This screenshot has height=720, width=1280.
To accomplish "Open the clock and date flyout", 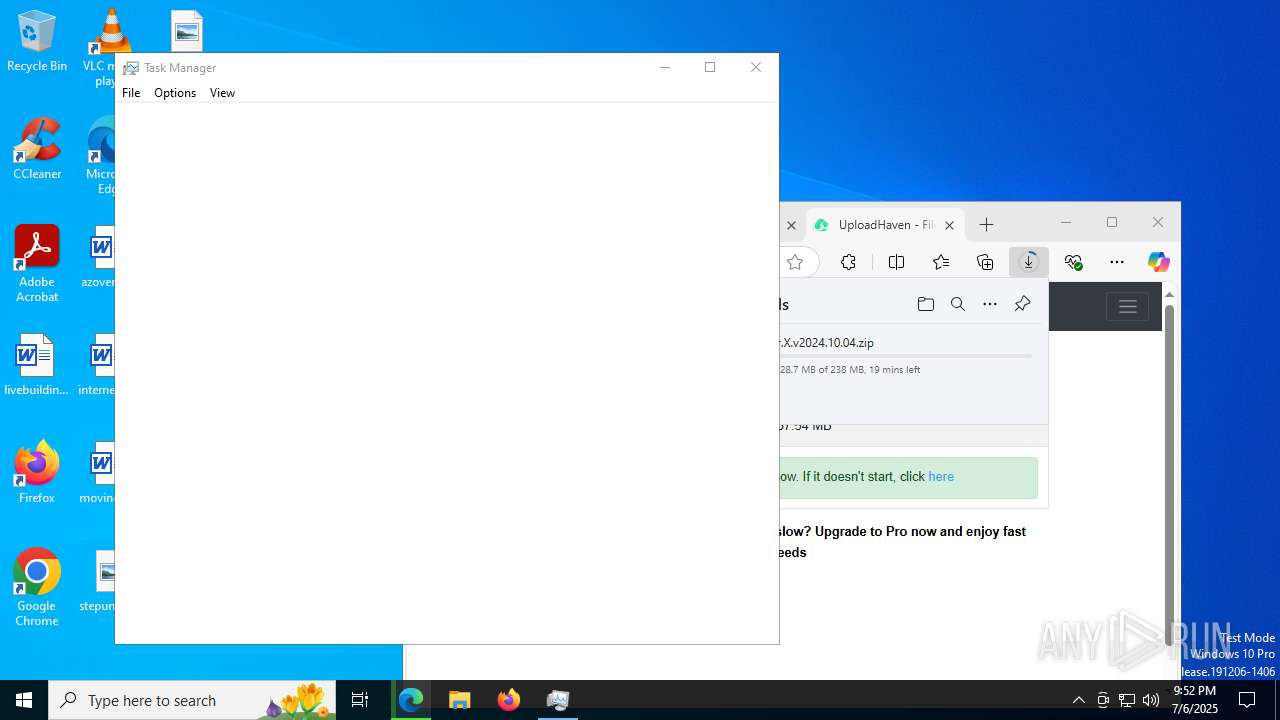I will pos(1195,700).
